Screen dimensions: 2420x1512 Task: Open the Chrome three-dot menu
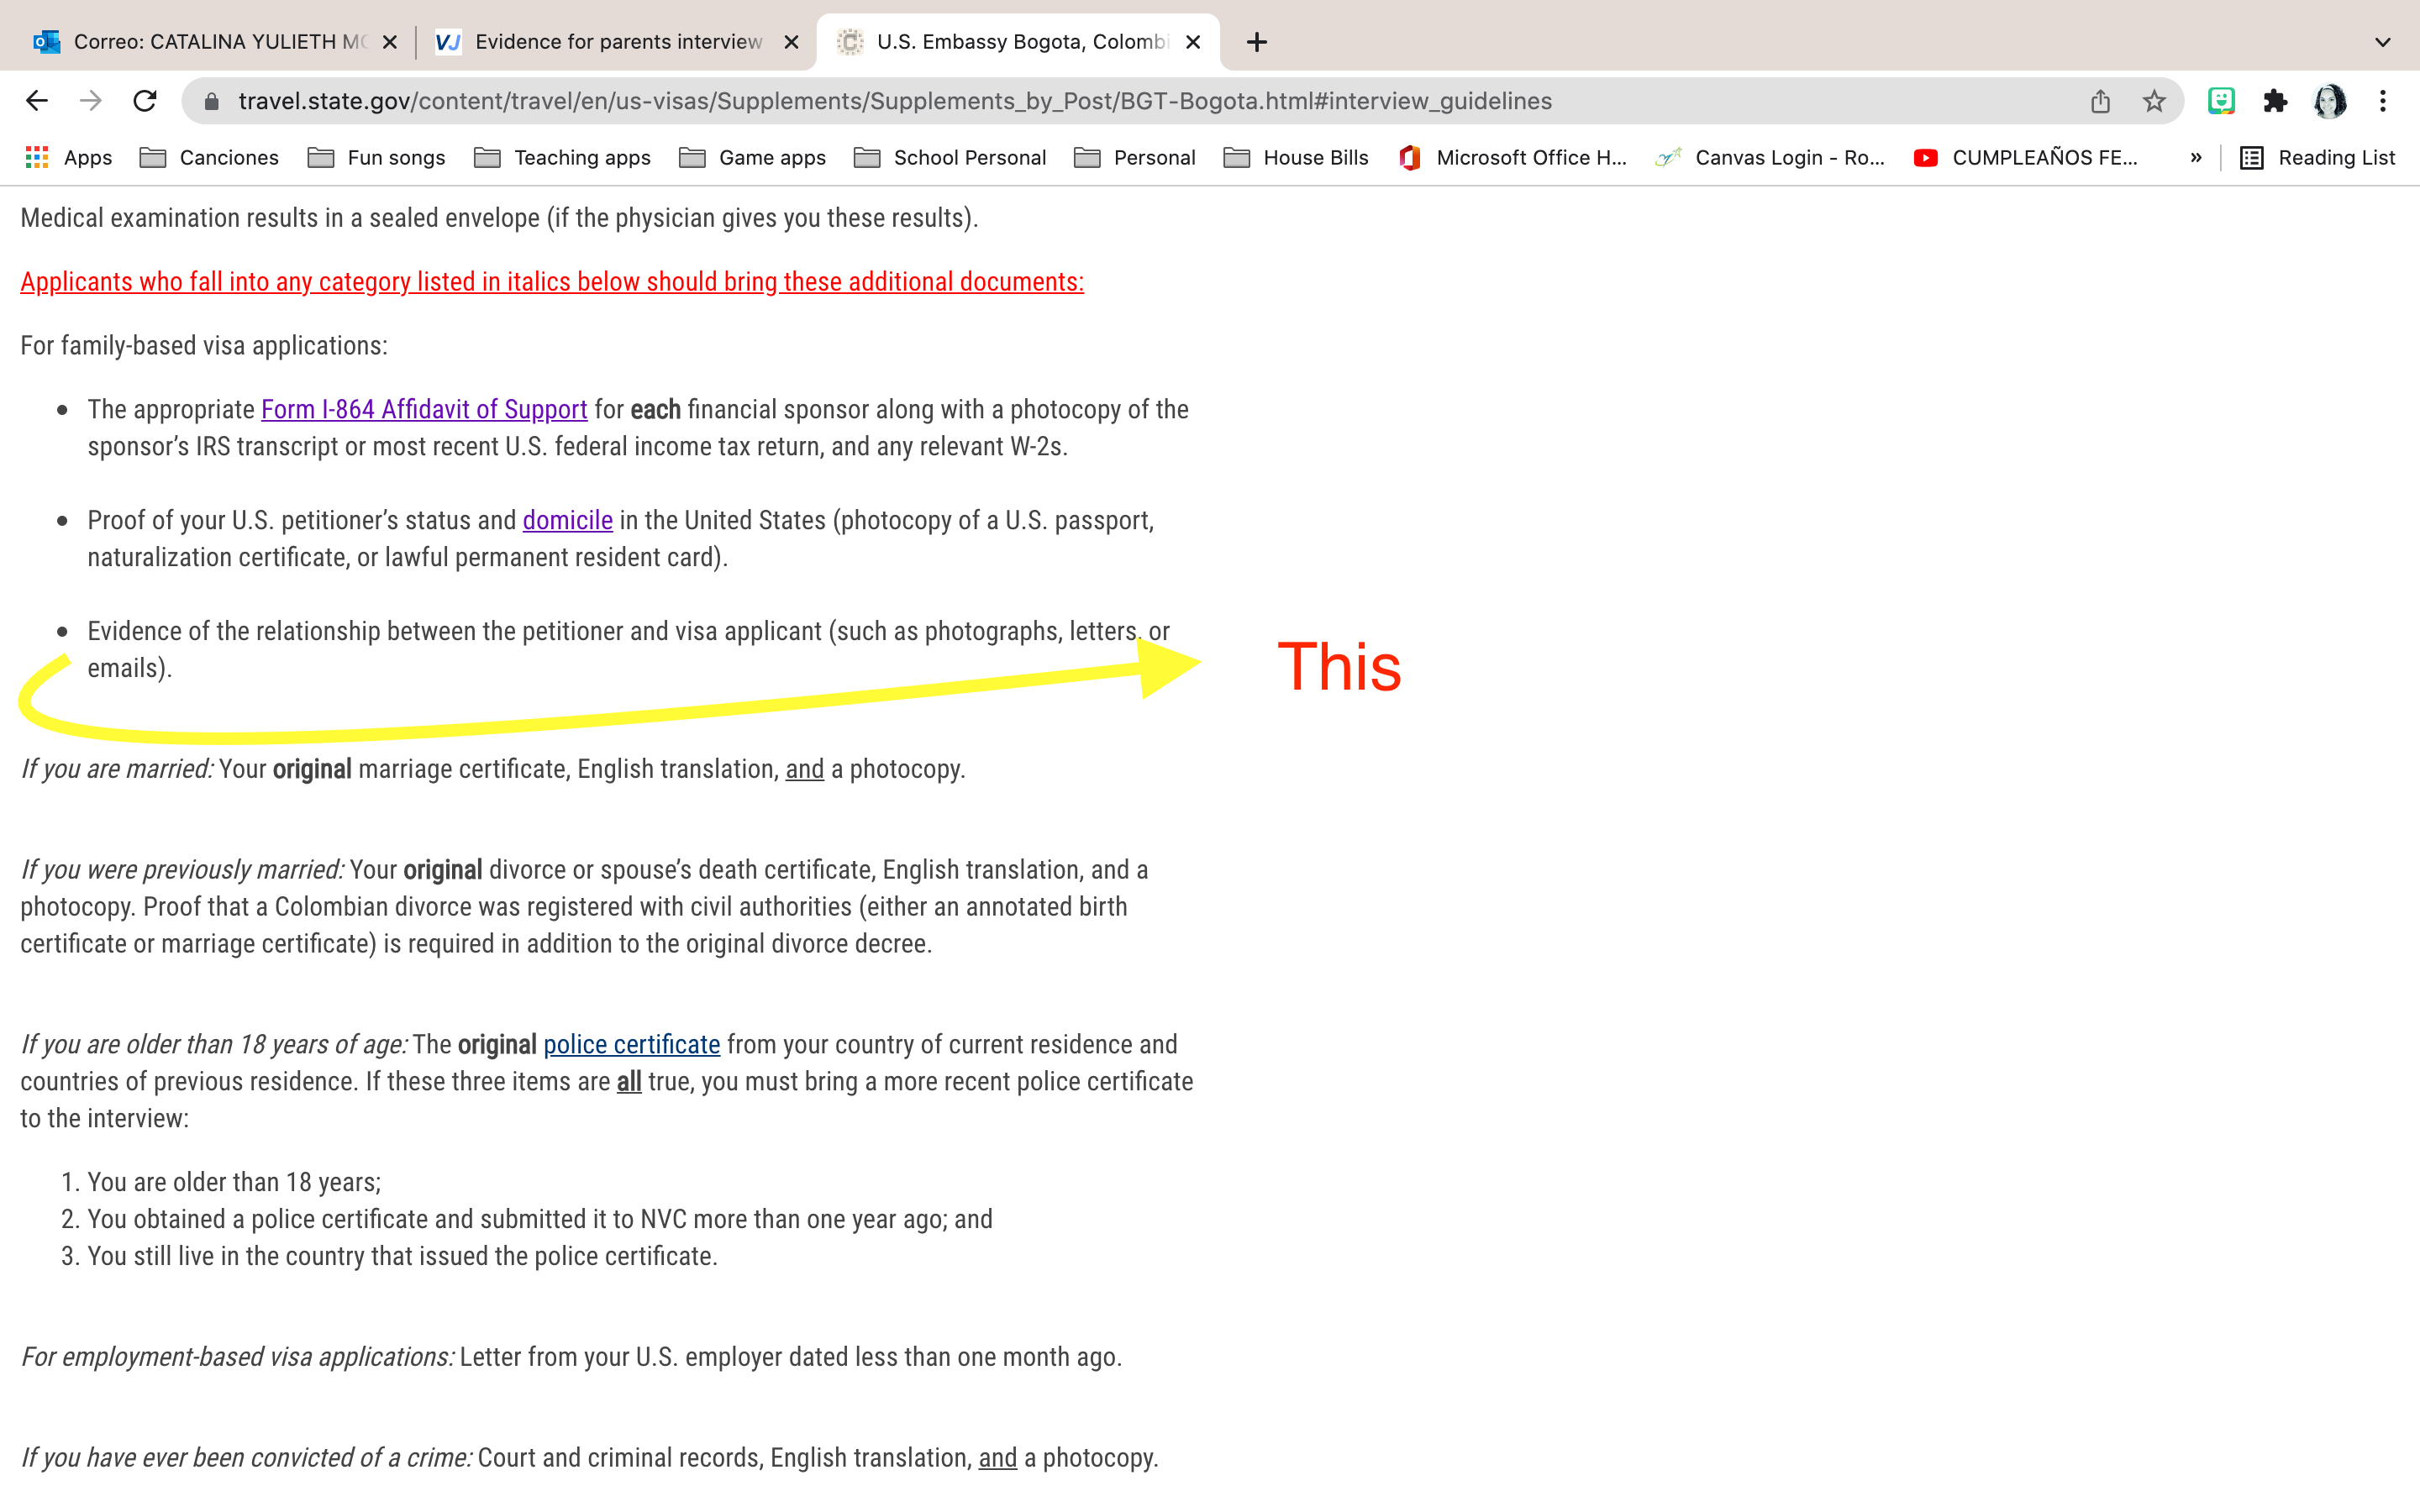coord(2383,101)
